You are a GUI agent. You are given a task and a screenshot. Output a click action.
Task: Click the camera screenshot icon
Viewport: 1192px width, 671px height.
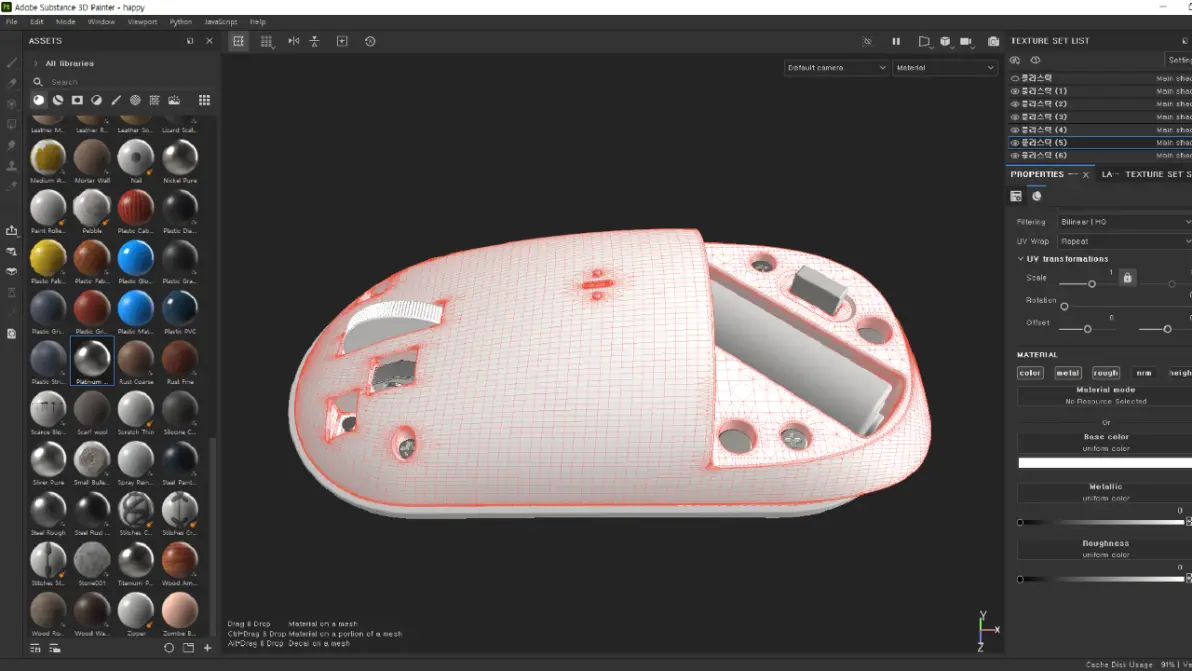(993, 41)
